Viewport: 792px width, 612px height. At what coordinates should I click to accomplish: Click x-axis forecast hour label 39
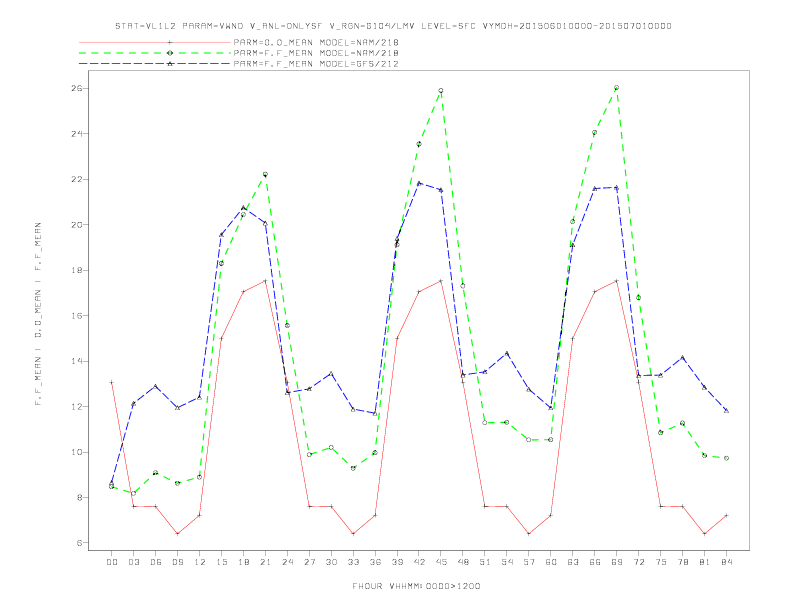397,562
